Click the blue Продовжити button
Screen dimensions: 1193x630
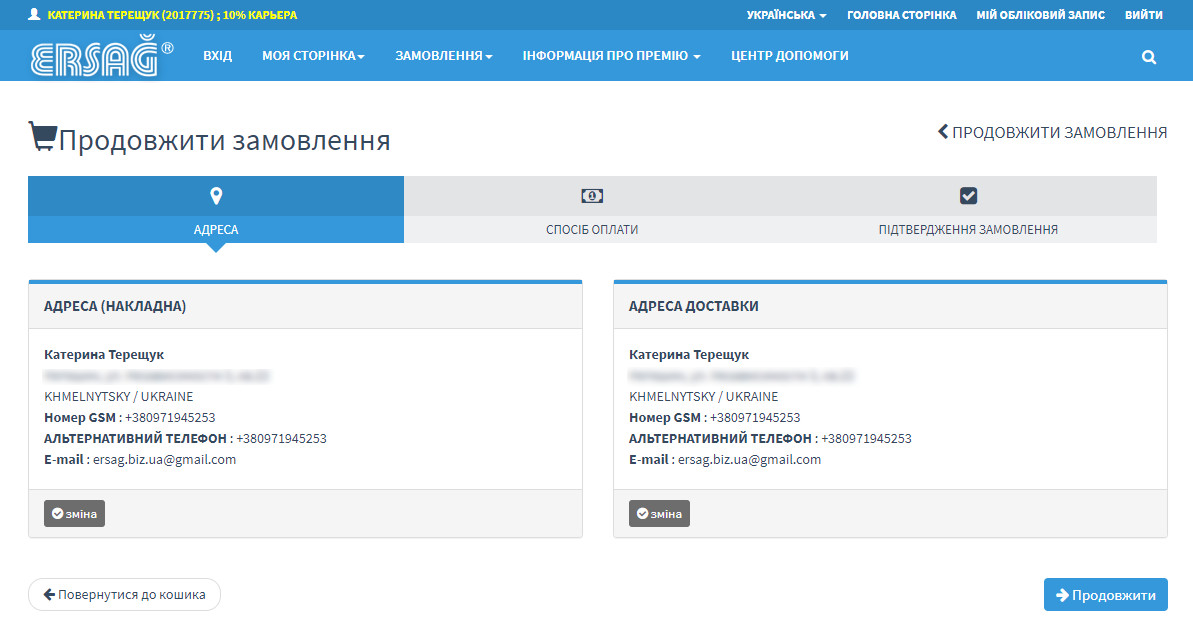coord(1105,595)
